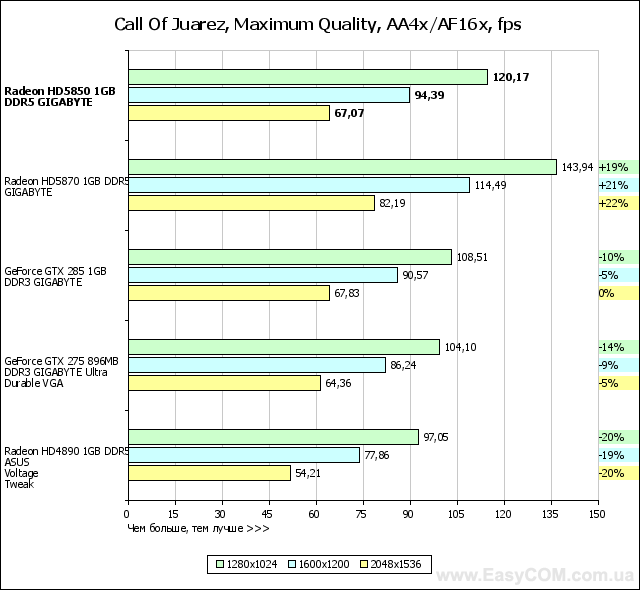The height and width of the screenshot is (590, 640).
Task: Click the value label 77,86
Action: click(x=377, y=455)
